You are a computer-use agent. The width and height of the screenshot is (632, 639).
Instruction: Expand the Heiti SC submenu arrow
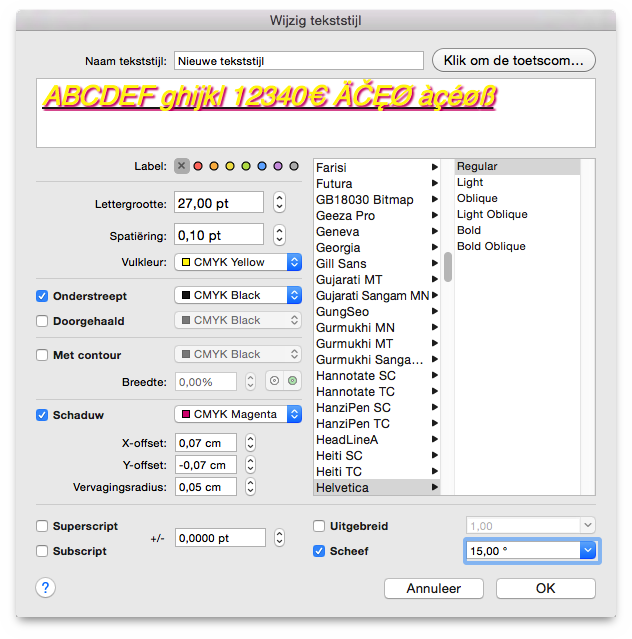(x=435, y=455)
